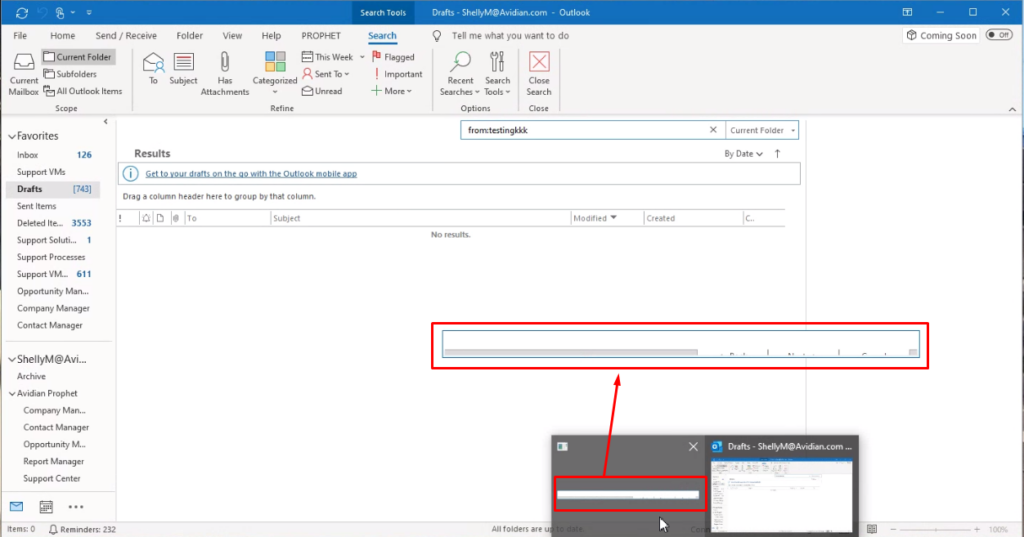Switch to Mail view icon
Image resolution: width=1024 pixels, height=537 pixels.
tap(16, 506)
